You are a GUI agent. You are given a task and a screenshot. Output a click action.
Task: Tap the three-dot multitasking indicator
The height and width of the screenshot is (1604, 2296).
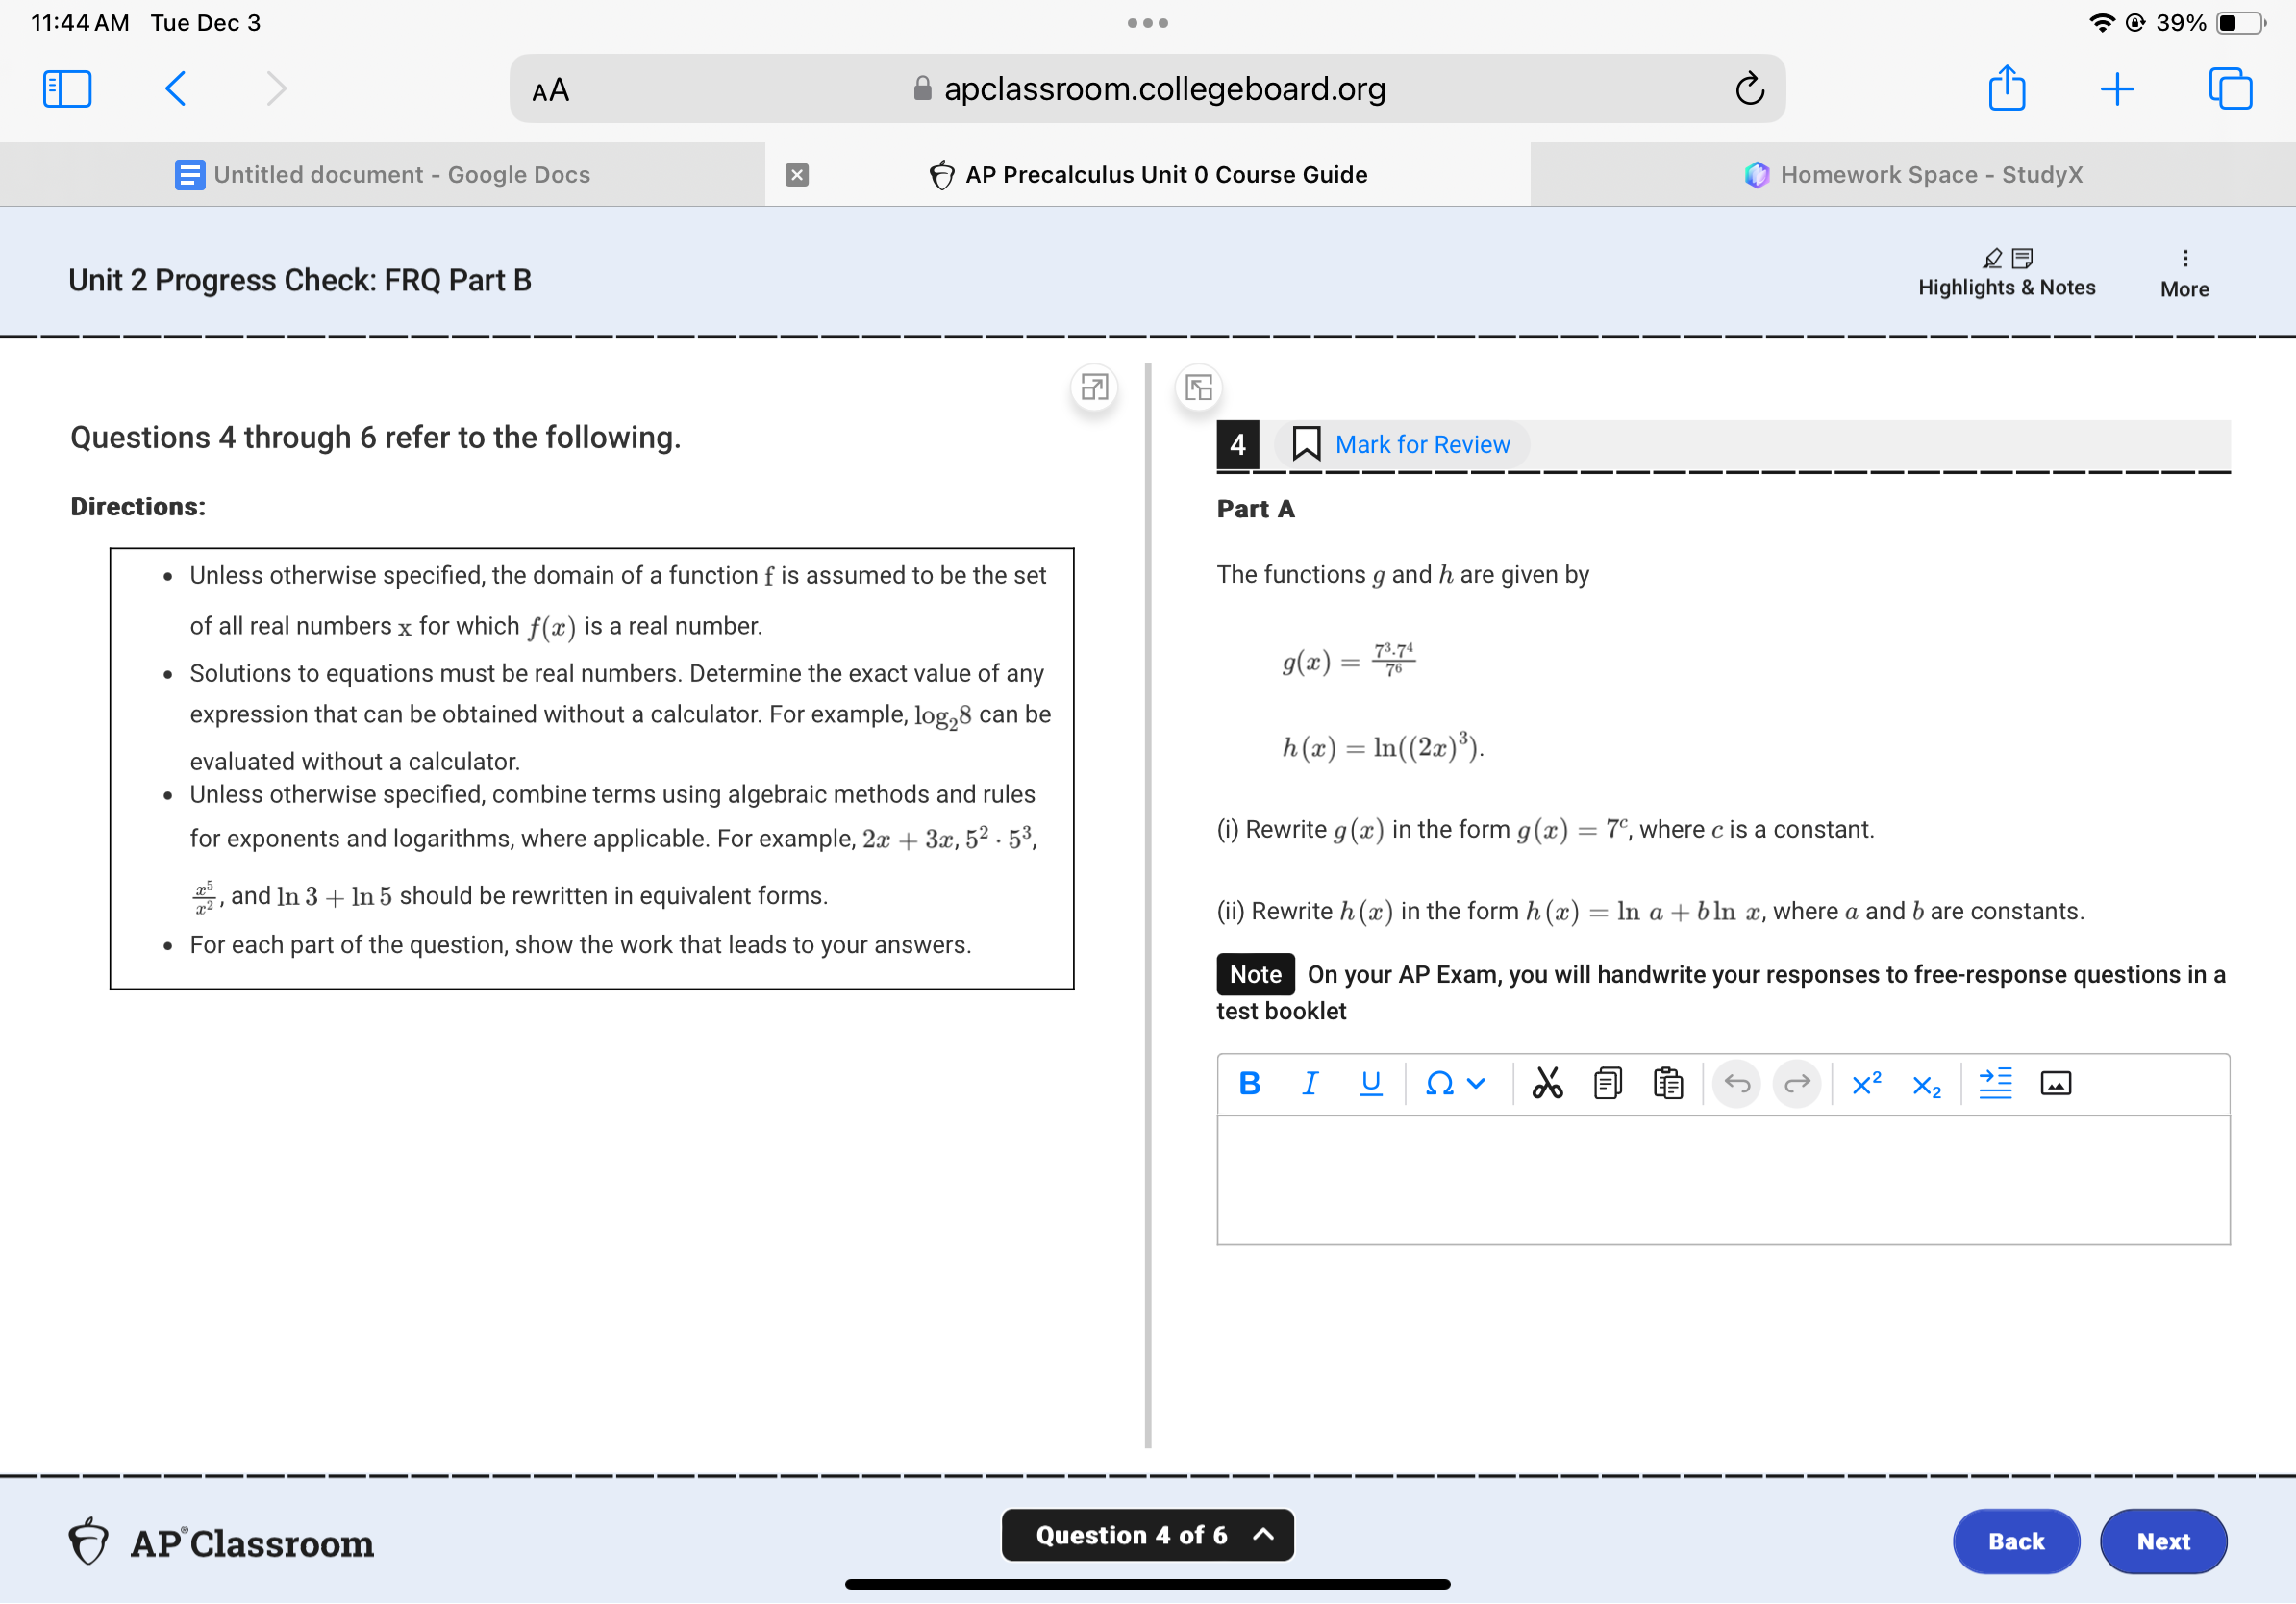pos(1147,23)
